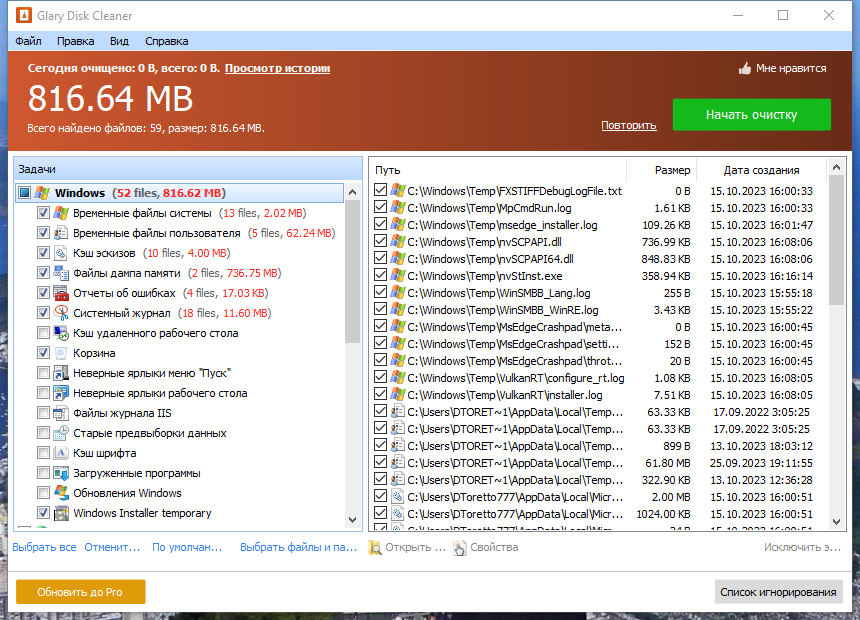Collapse the Windows group using the chevron
The height and width of the screenshot is (620, 860).
tap(352, 193)
